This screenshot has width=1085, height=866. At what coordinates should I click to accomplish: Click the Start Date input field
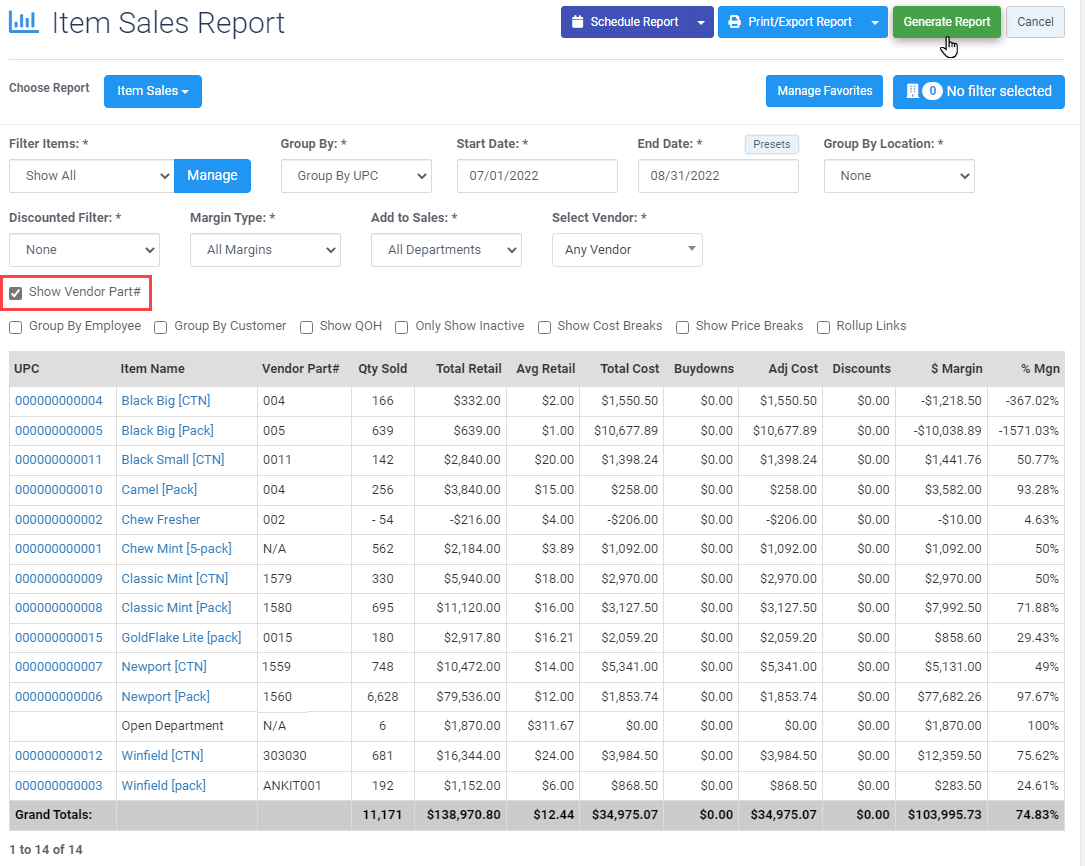tap(537, 176)
